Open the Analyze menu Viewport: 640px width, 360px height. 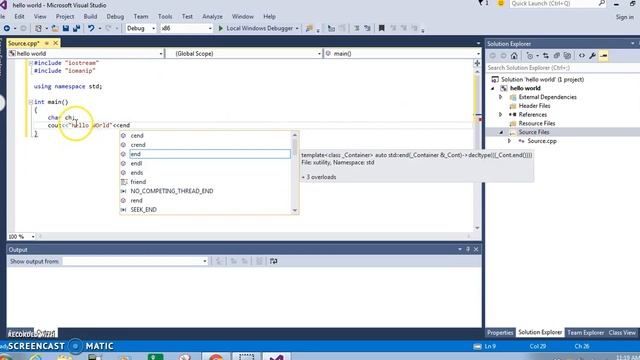point(212,17)
